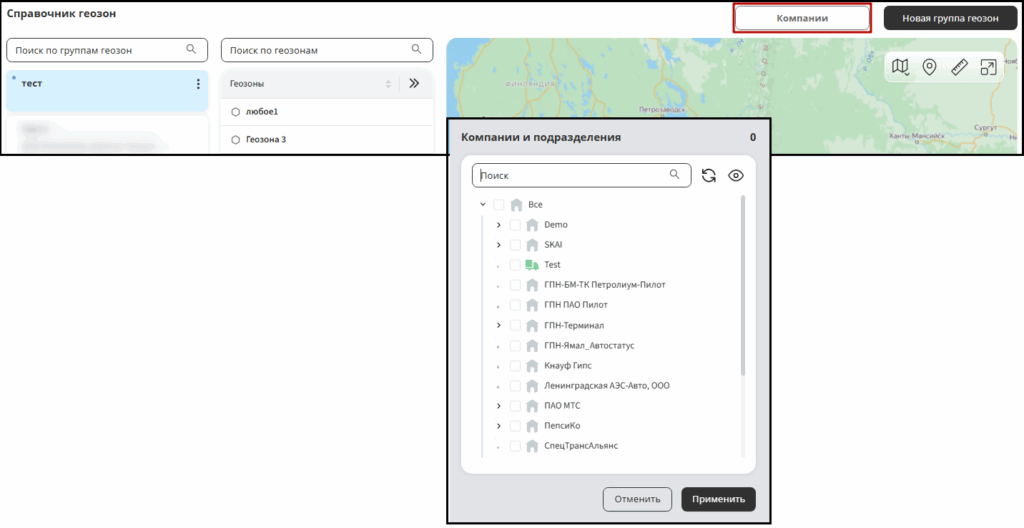
Task: Toggle the eye visibility icon
Action: tap(737, 175)
